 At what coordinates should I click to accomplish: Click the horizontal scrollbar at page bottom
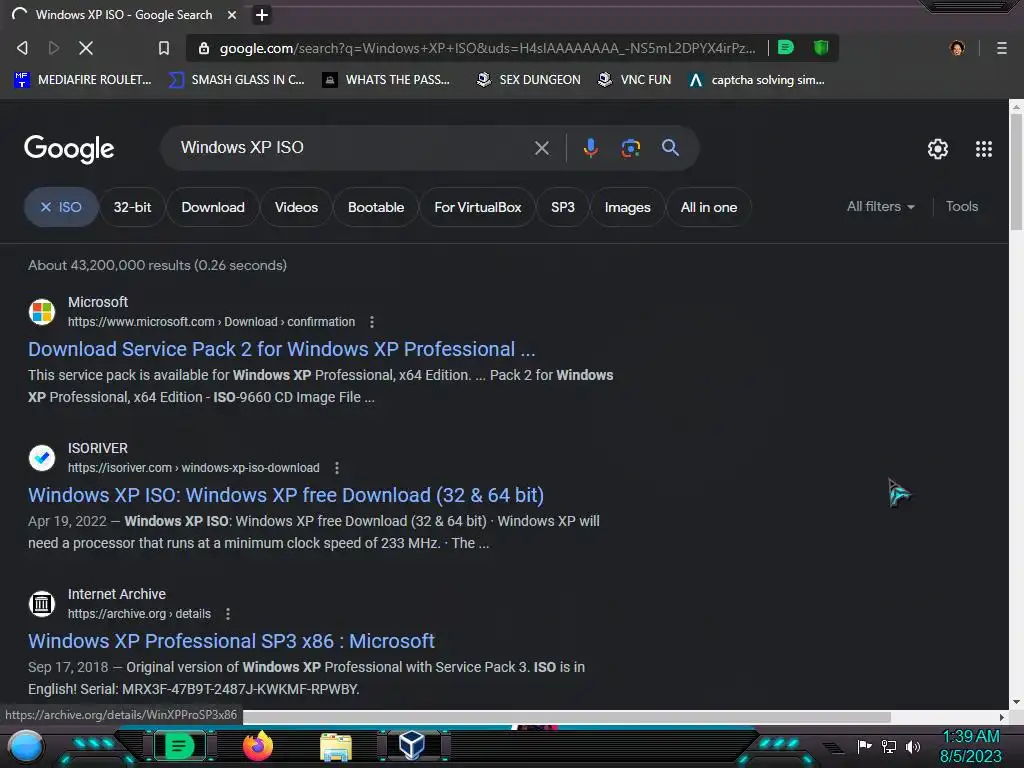567,717
